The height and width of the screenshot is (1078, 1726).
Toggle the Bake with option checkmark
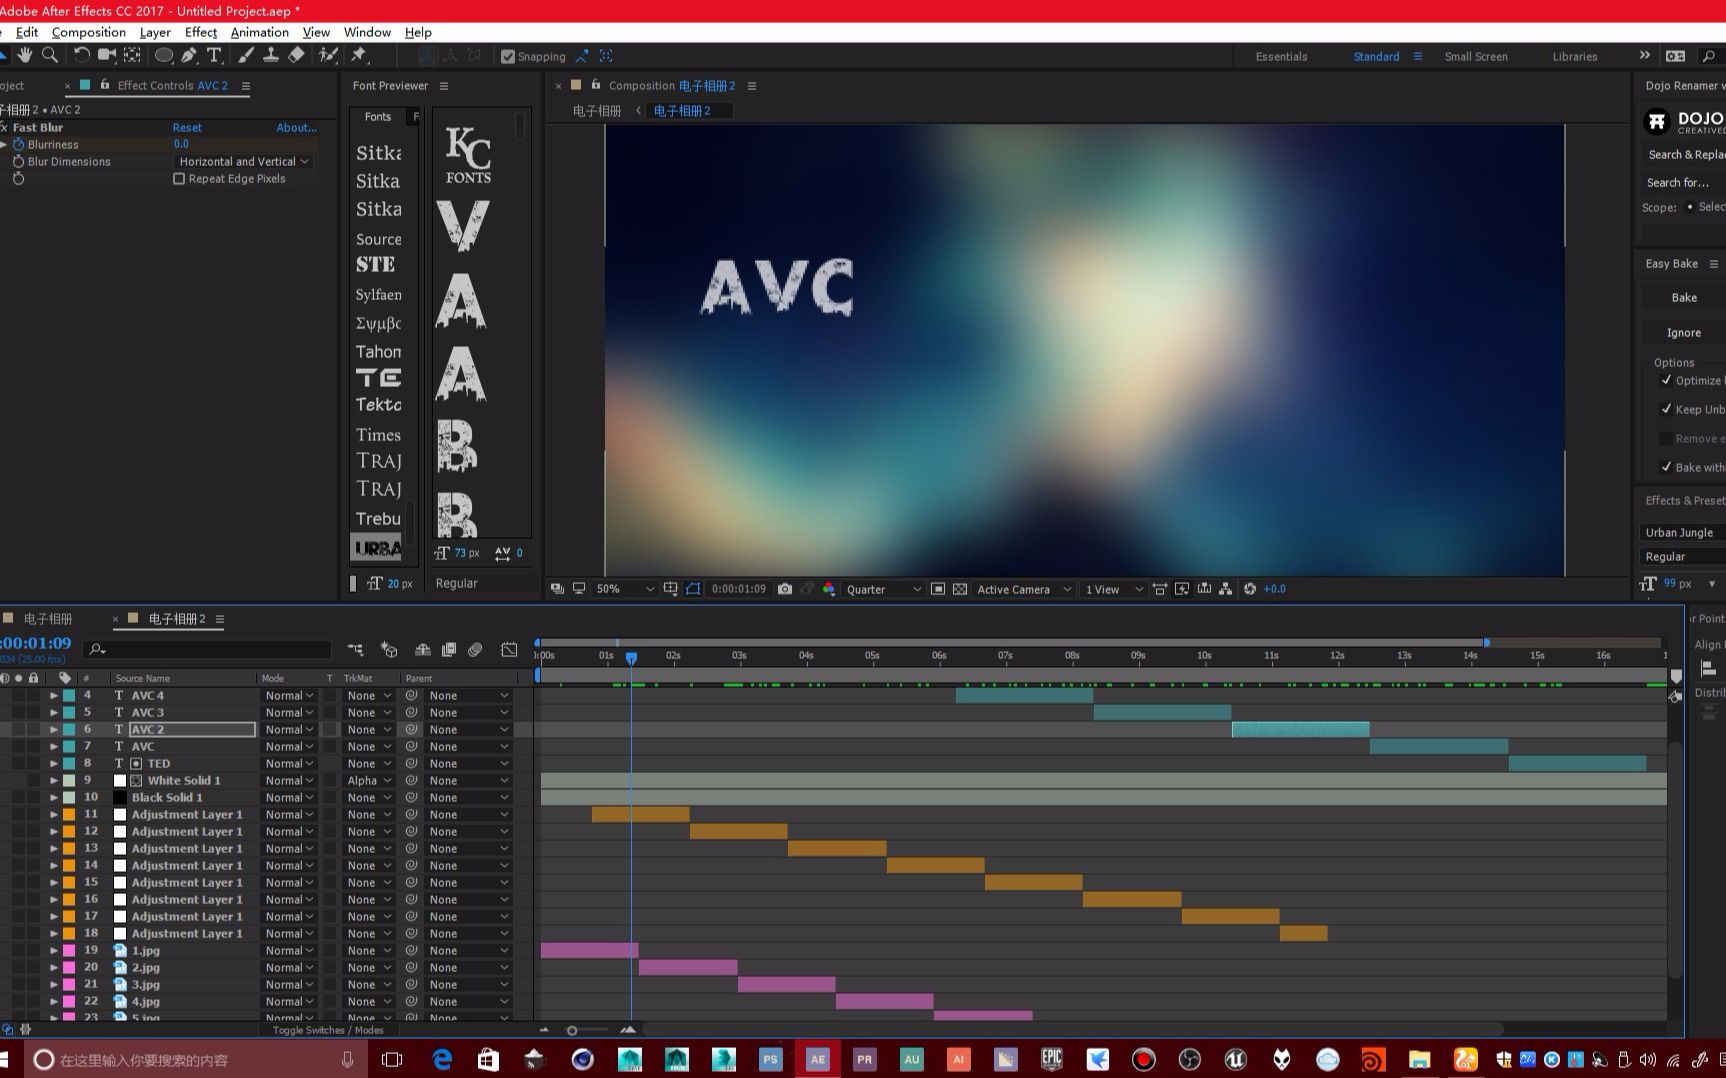coord(1666,467)
